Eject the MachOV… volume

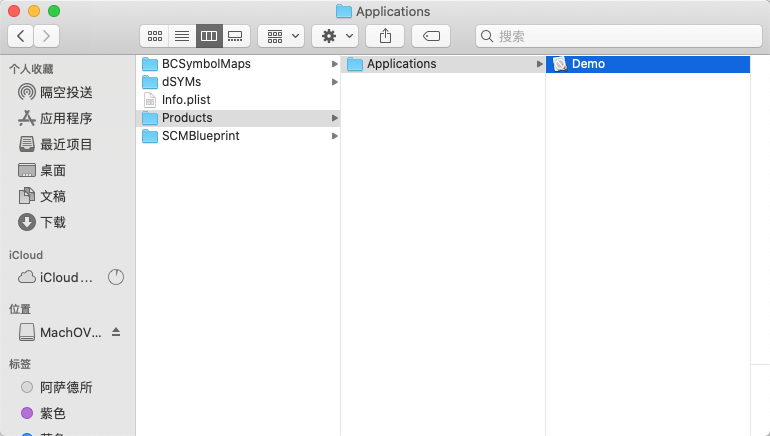click(116, 332)
